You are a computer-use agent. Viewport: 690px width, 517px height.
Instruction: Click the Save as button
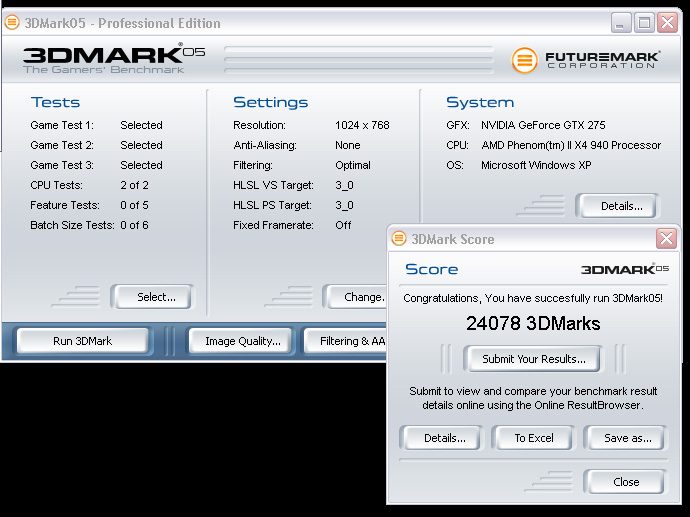[625, 438]
